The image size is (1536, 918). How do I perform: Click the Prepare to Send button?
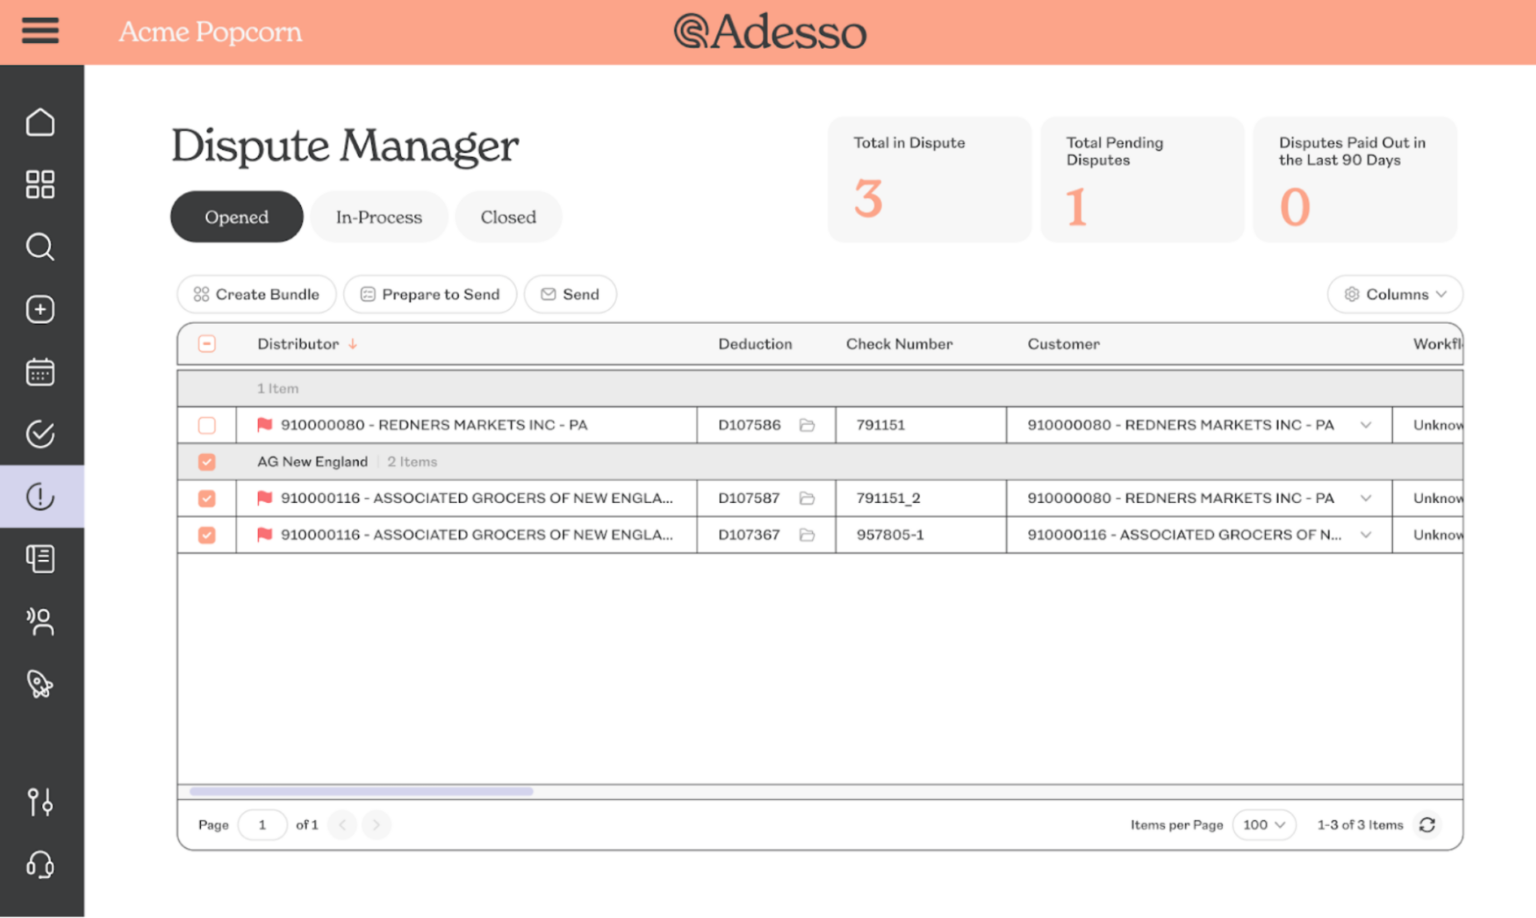430,294
